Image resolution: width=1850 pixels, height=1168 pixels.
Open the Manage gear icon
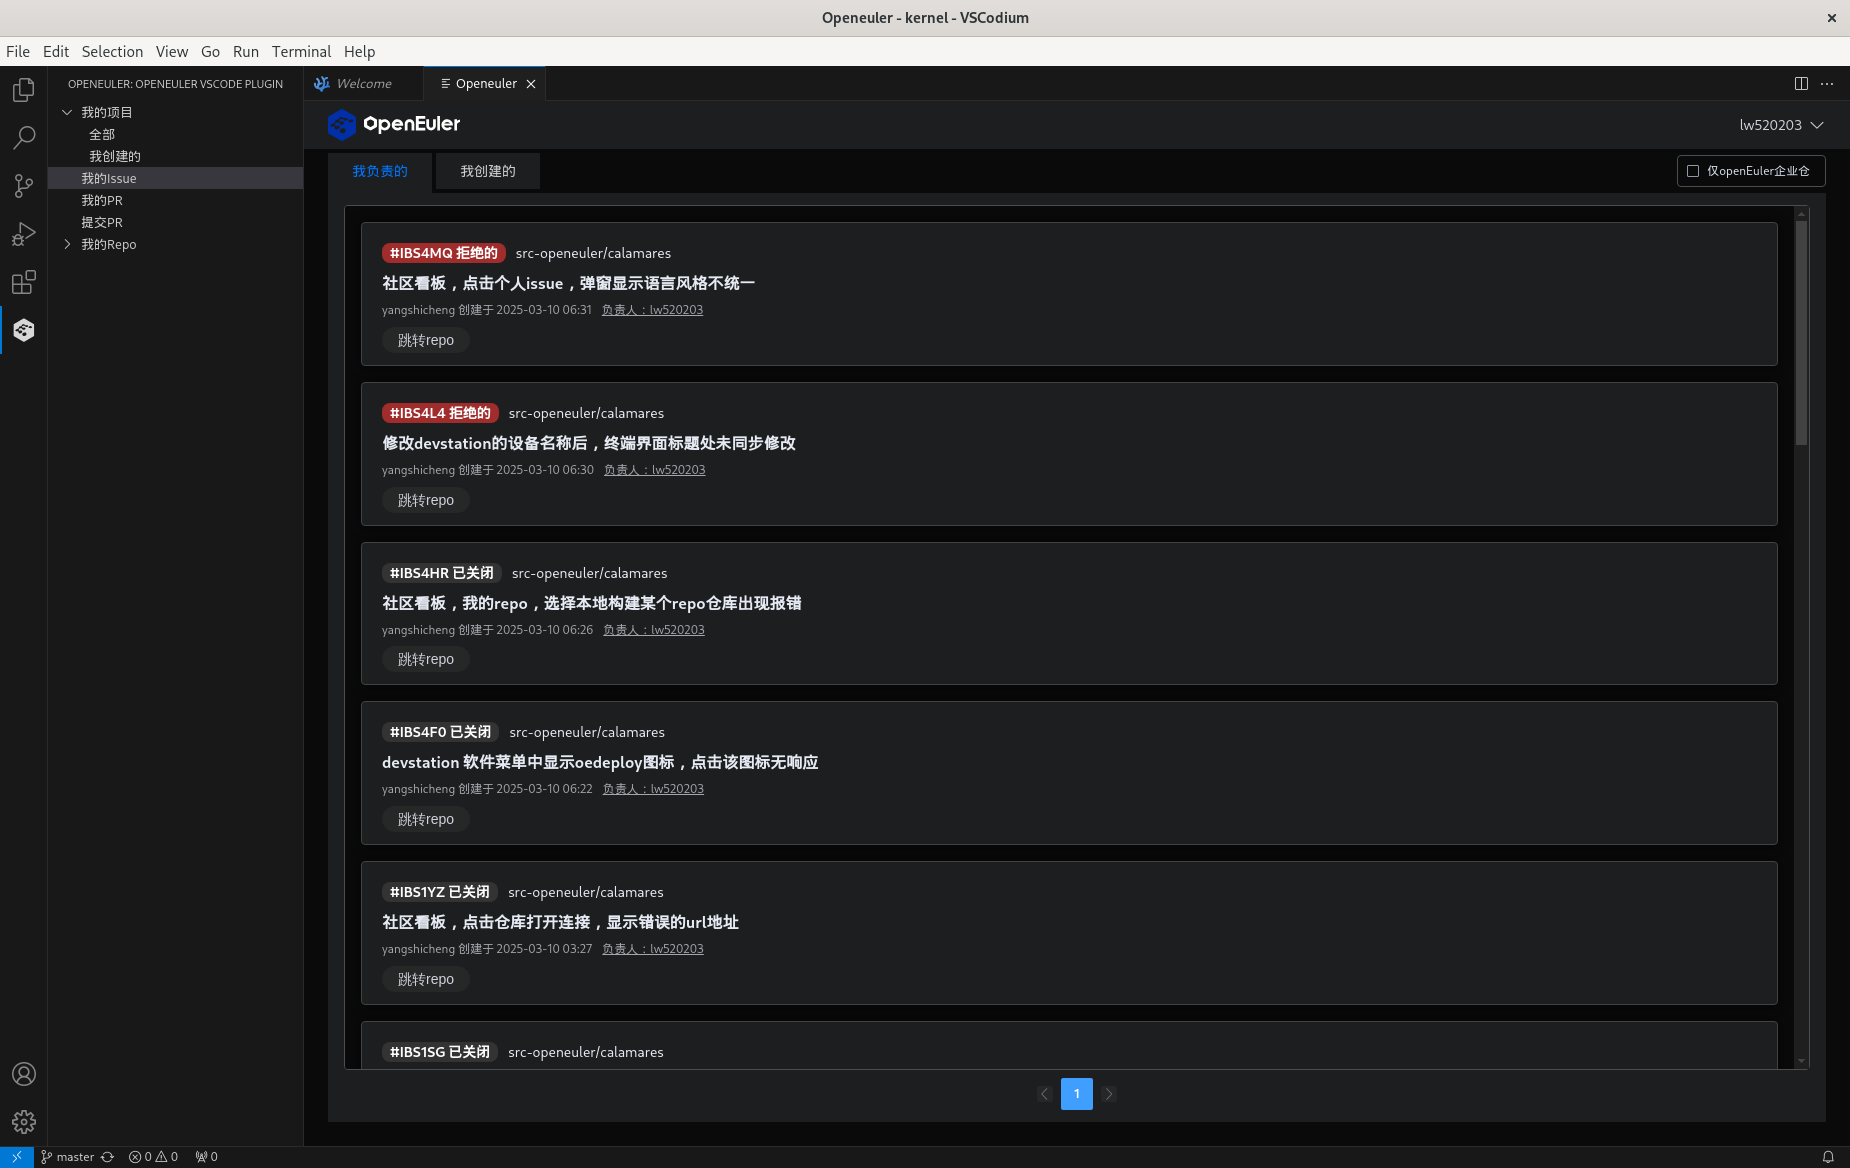tap(24, 1122)
